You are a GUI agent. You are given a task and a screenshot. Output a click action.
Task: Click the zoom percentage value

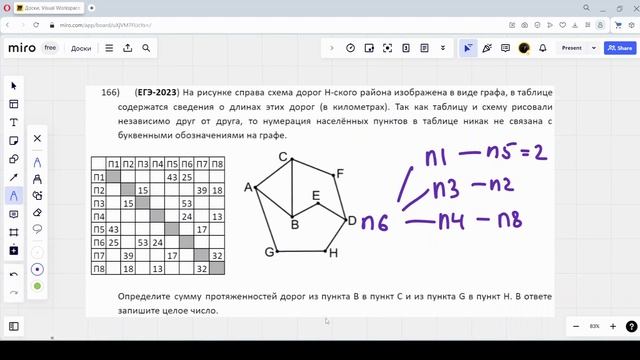pos(594,326)
